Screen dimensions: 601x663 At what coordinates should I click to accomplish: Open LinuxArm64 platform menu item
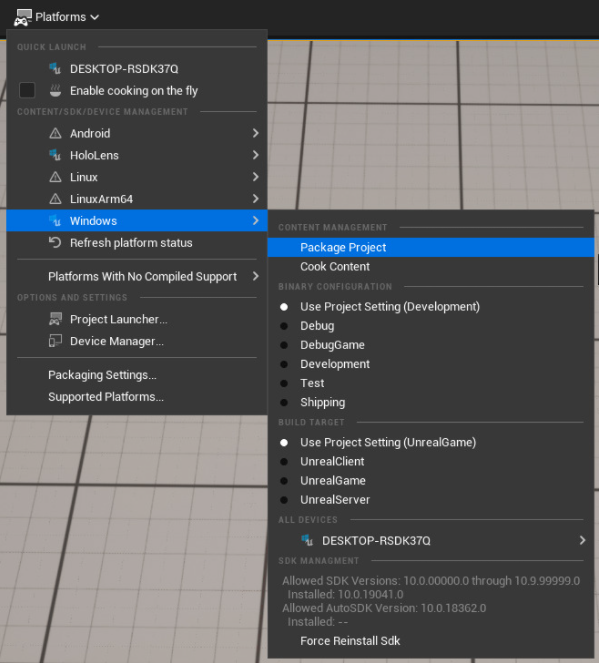point(137,199)
